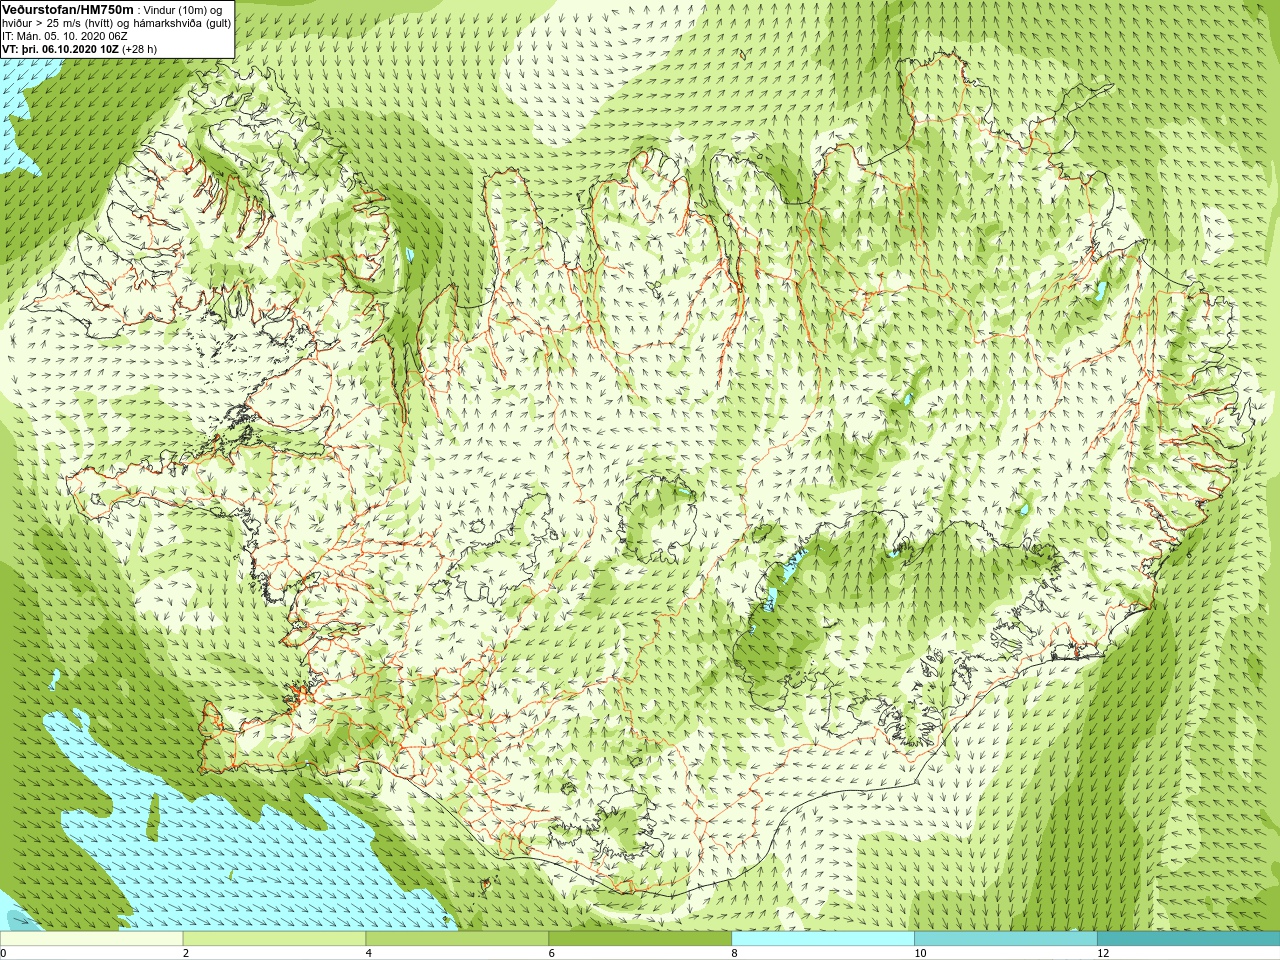The image size is (1280, 960).
Task: Click the legend label '0'
Action: 4,953
